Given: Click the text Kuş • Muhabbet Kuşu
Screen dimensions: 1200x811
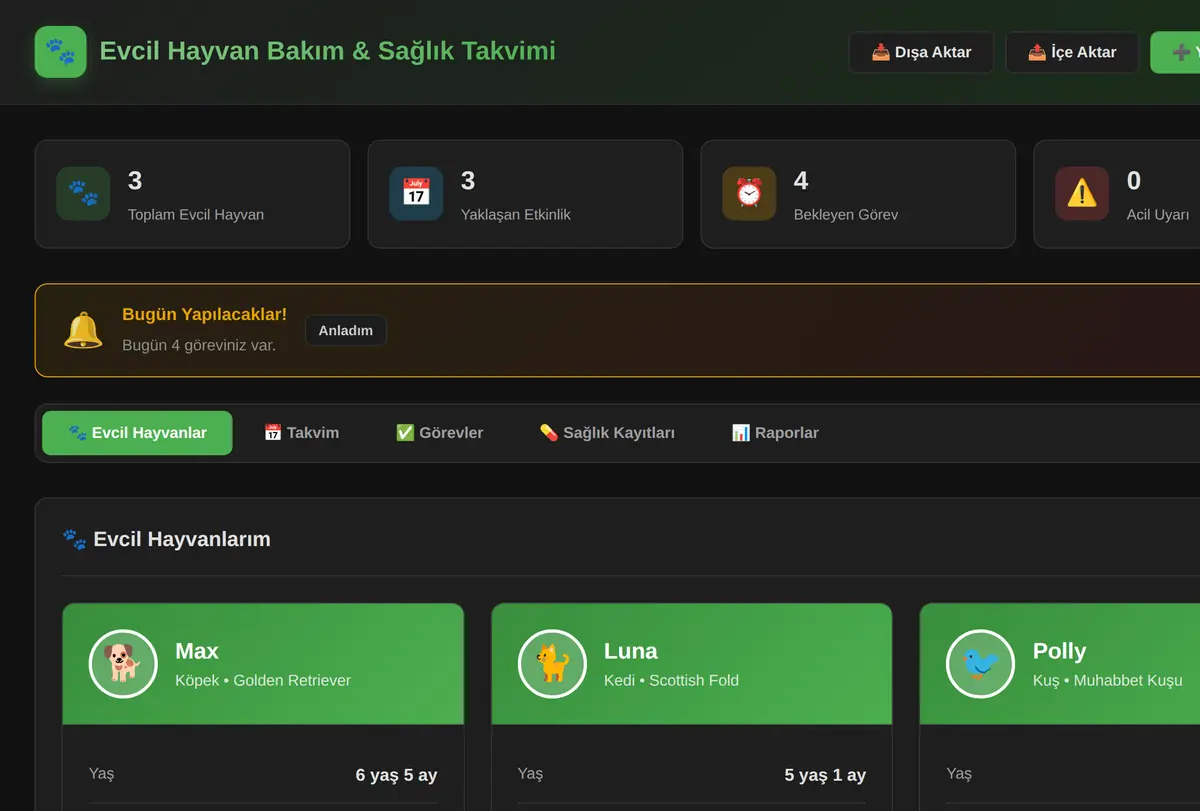Looking at the screenshot, I should [1107, 680].
